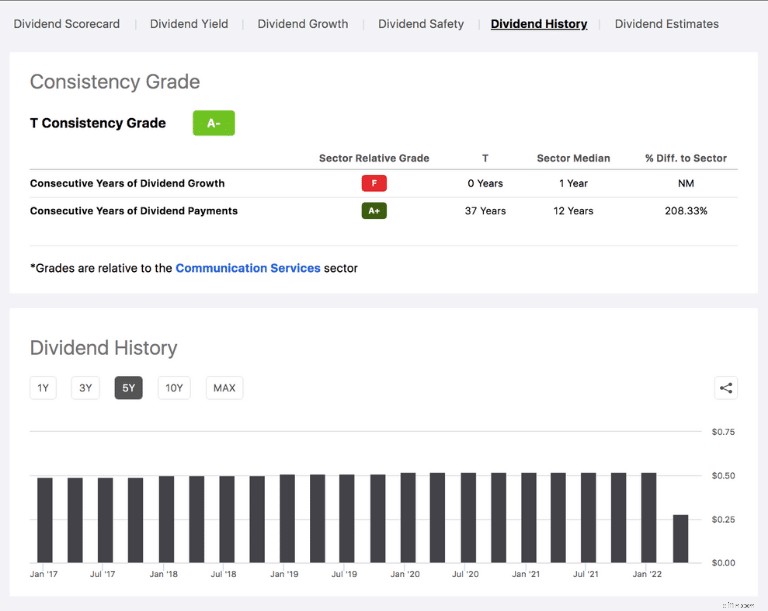The height and width of the screenshot is (611, 768).
Task: Click the 12 Years sector median value
Action: 574,211
